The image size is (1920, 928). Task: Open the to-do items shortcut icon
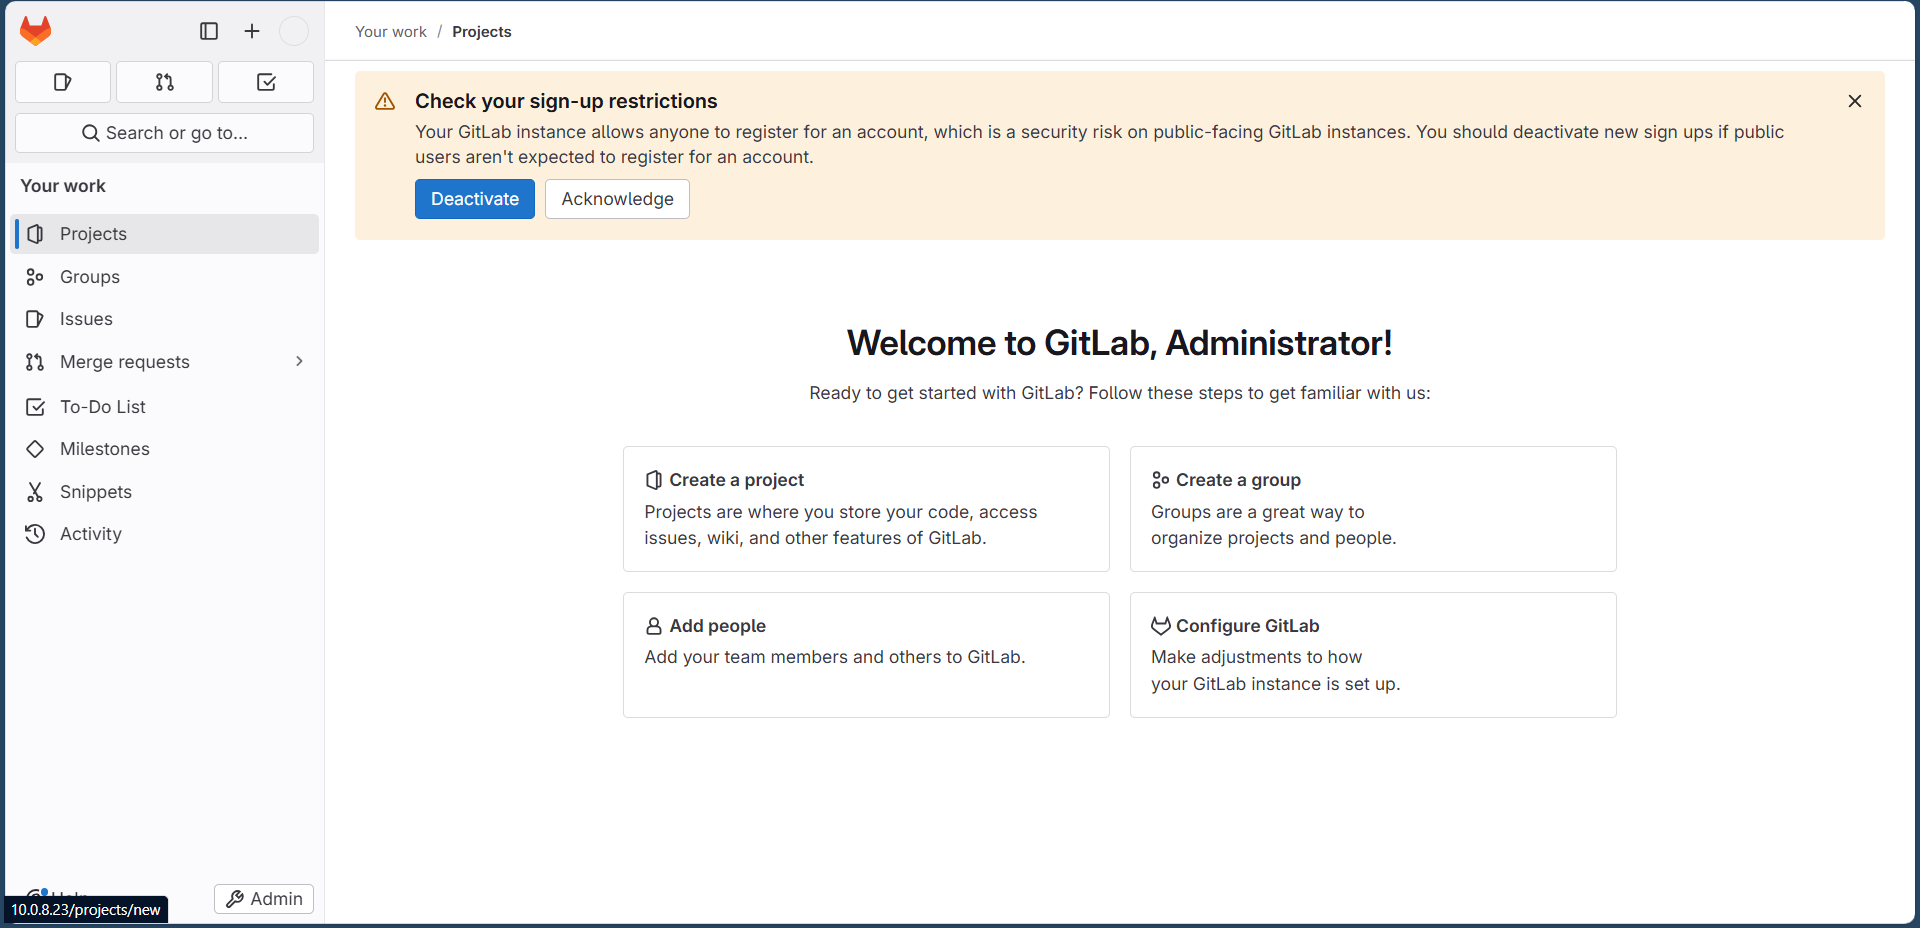pyautogui.click(x=266, y=82)
